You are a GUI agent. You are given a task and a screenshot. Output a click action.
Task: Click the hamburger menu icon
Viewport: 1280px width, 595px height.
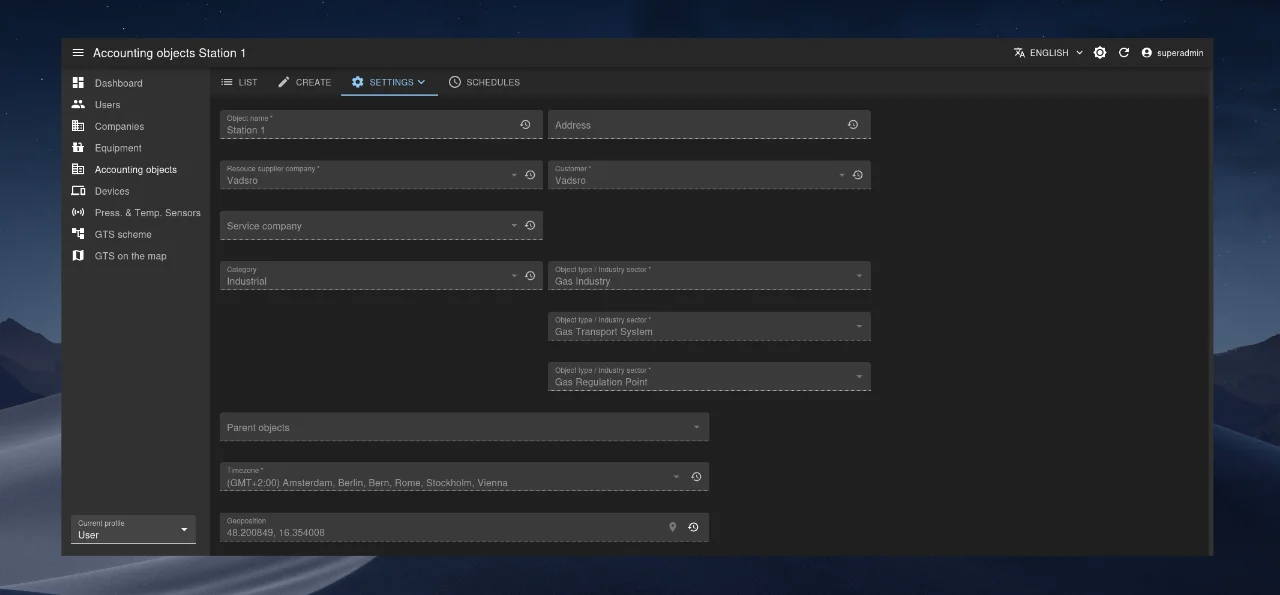[x=78, y=53]
